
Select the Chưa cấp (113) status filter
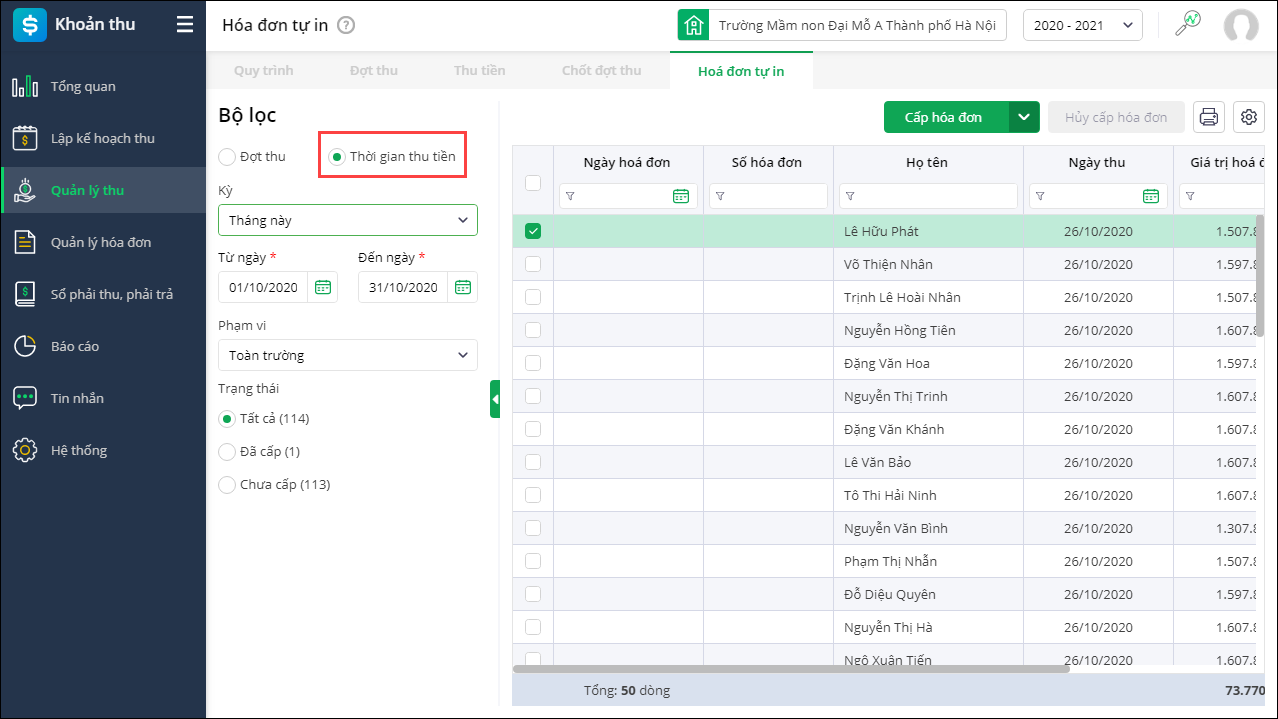point(227,484)
